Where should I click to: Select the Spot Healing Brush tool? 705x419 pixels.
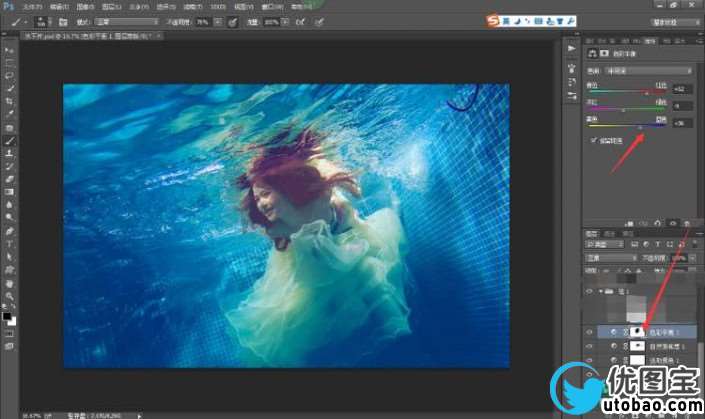coord(9,128)
